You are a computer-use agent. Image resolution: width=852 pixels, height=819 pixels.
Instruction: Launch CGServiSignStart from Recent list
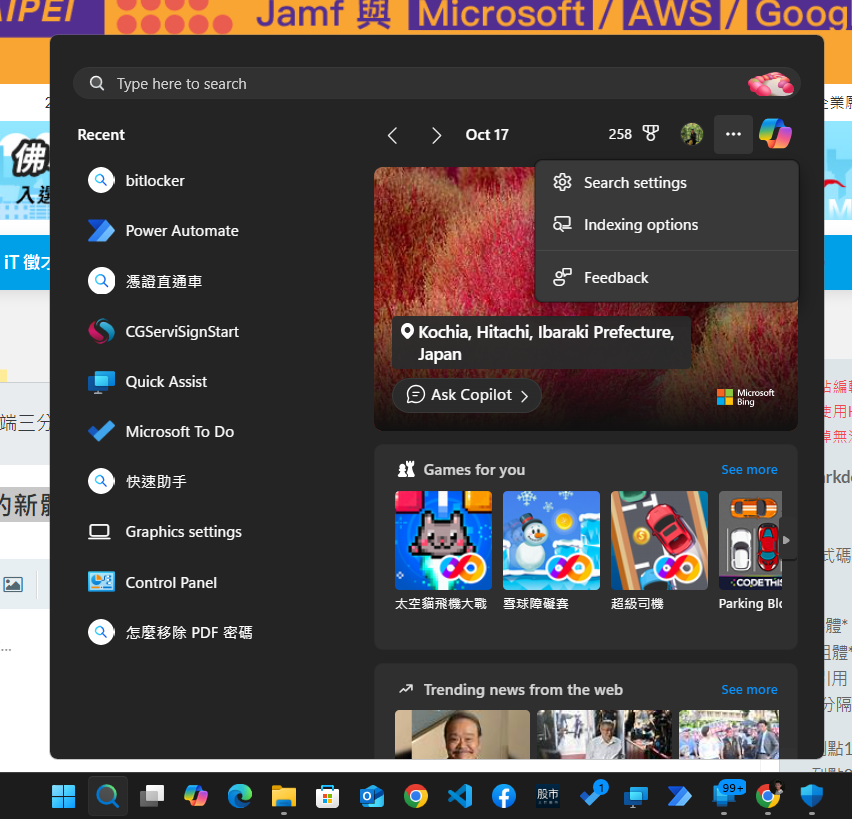163,332
